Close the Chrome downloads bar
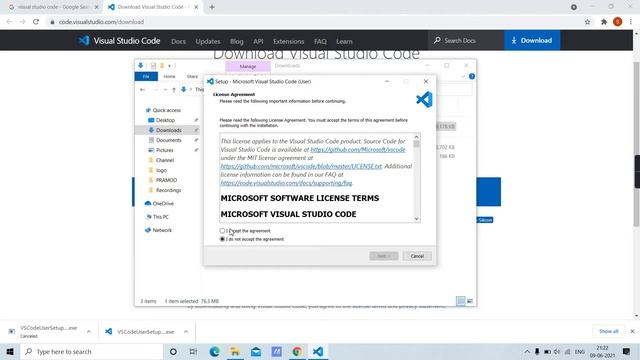This screenshot has width=640, height=360. [632, 331]
